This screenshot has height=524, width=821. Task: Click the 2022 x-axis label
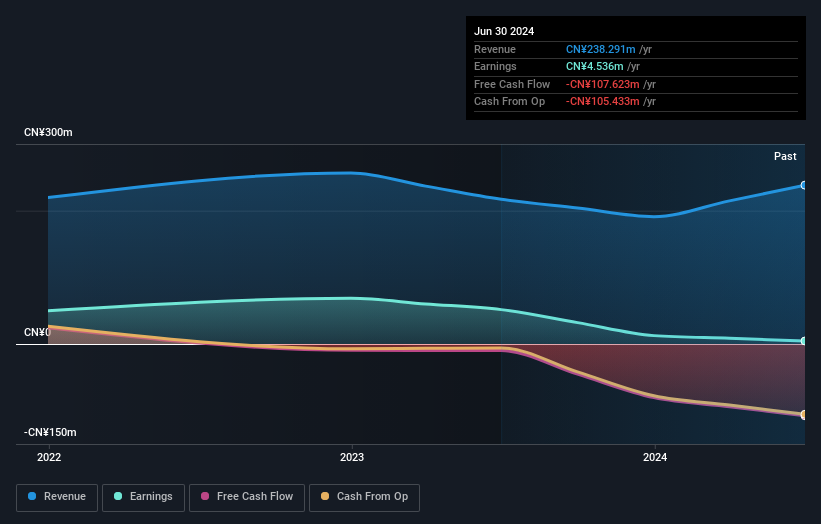coord(49,457)
